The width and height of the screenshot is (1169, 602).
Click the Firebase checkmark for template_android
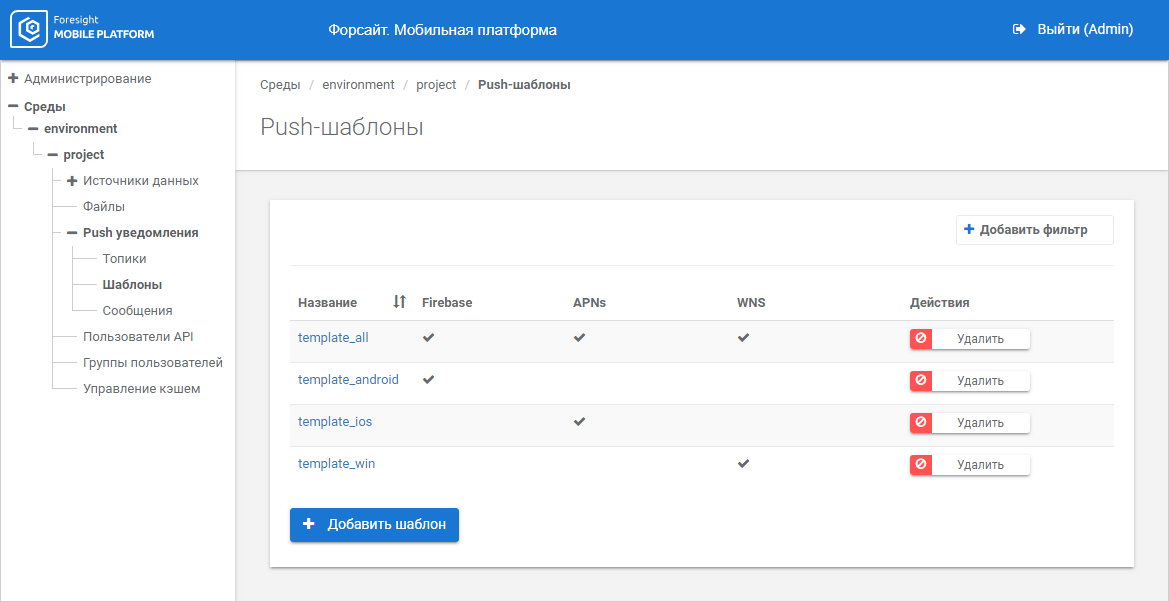pos(429,380)
